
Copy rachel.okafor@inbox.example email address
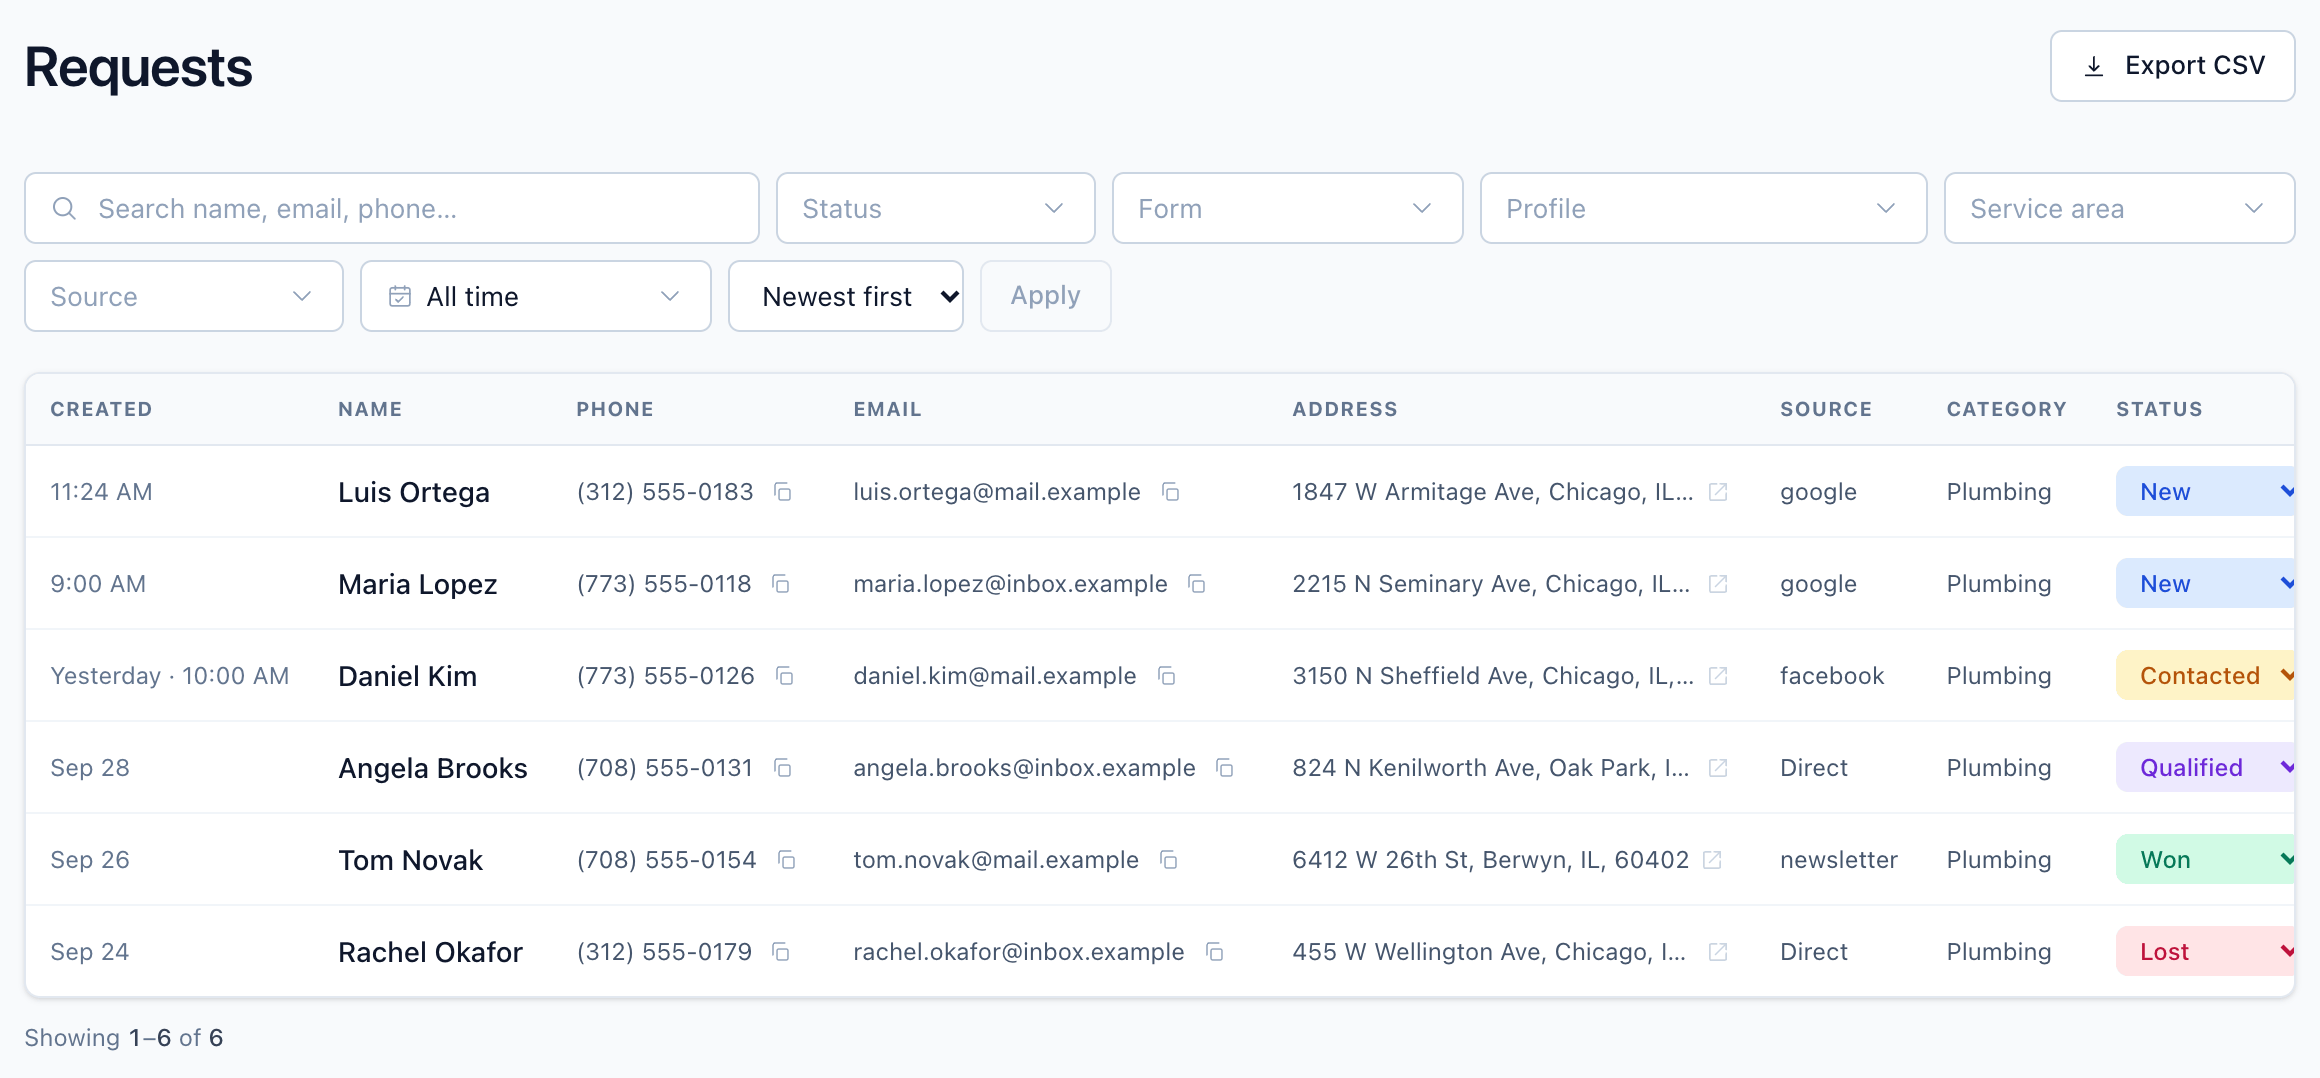1215,952
